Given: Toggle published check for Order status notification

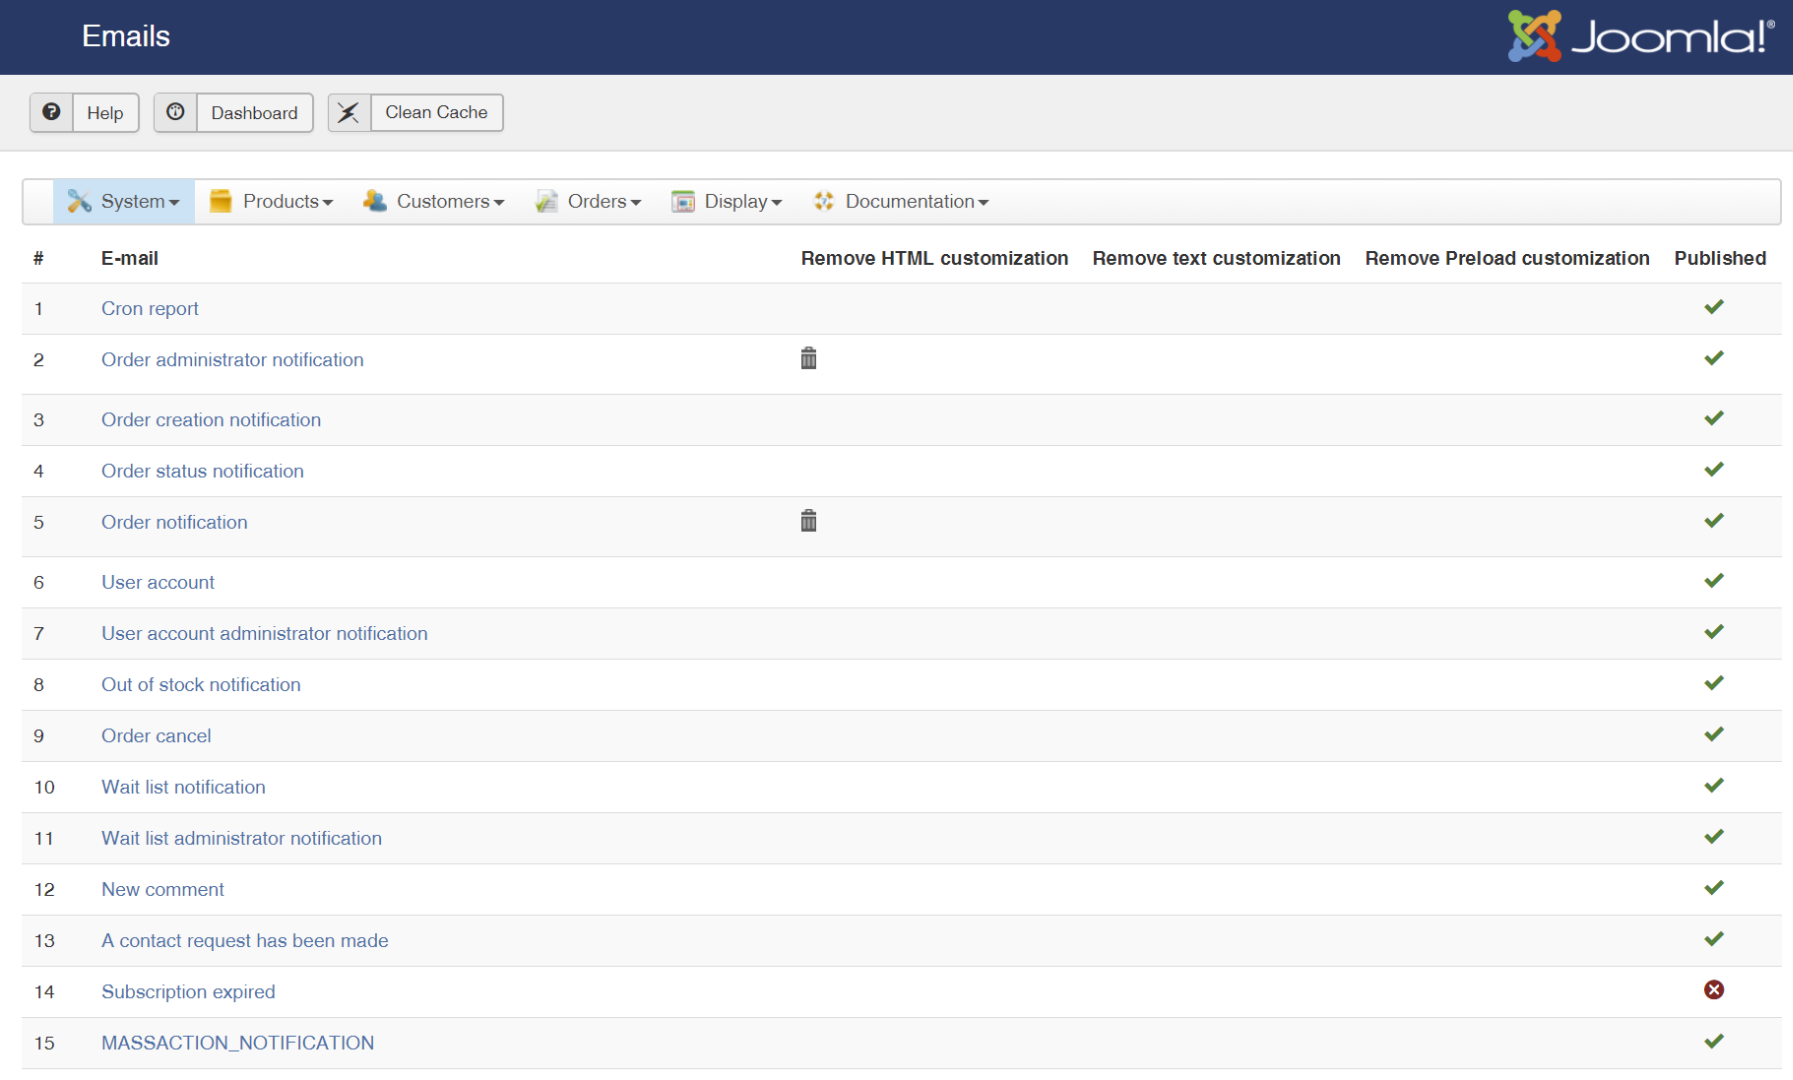Looking at the screenshot, I should tap(1714, 469).
